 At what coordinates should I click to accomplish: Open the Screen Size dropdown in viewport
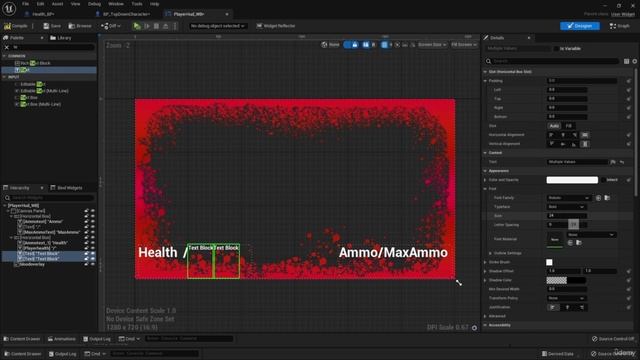(x=432, y=44)
